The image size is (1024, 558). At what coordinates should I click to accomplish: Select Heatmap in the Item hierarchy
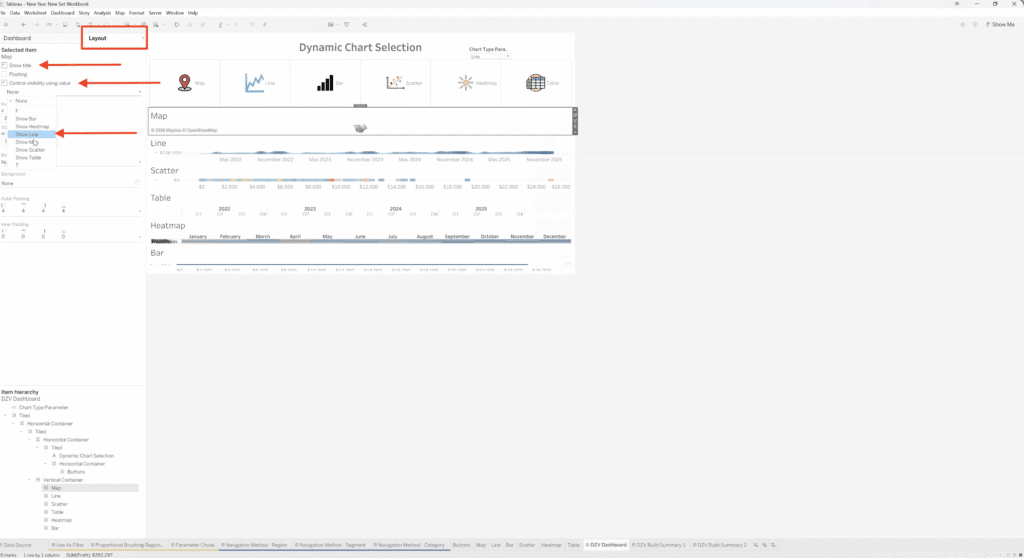[61, 520]
